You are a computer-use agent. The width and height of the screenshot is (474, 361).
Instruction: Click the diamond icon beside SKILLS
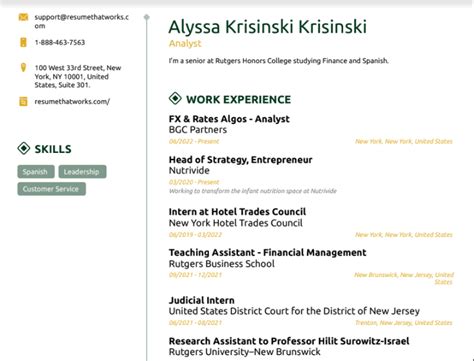pos(24,148)
